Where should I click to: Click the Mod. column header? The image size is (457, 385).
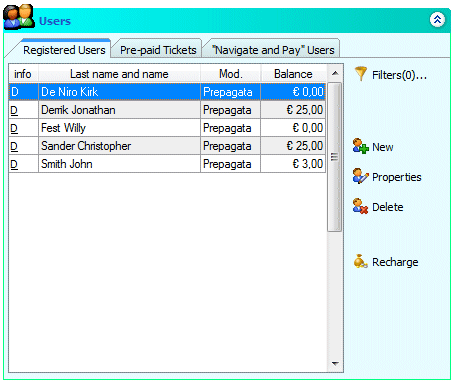click(230, 74)
